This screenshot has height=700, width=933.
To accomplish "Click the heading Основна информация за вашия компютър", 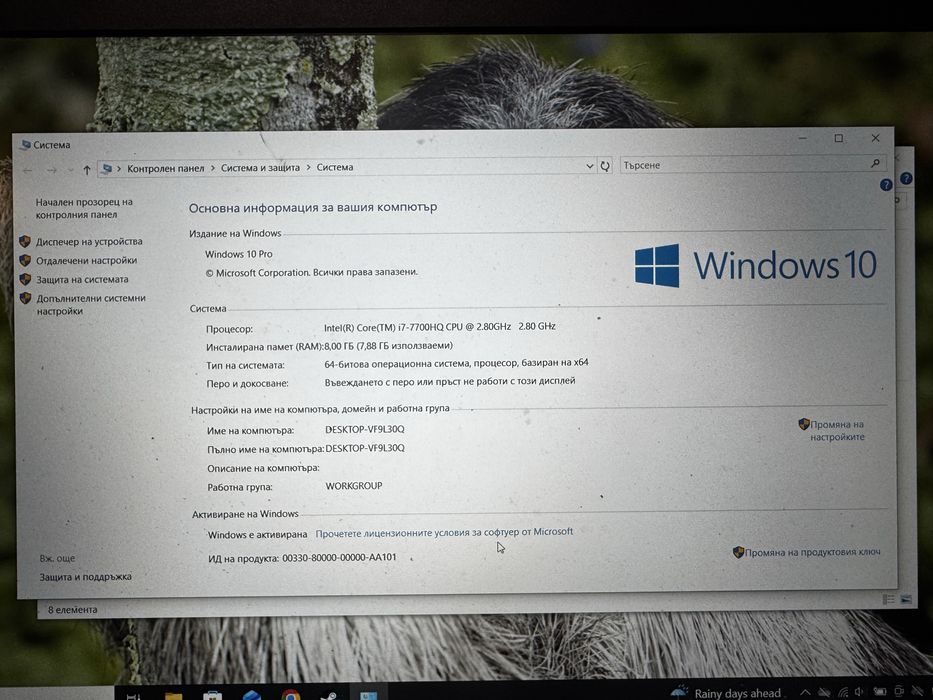I will pos(313,208).
